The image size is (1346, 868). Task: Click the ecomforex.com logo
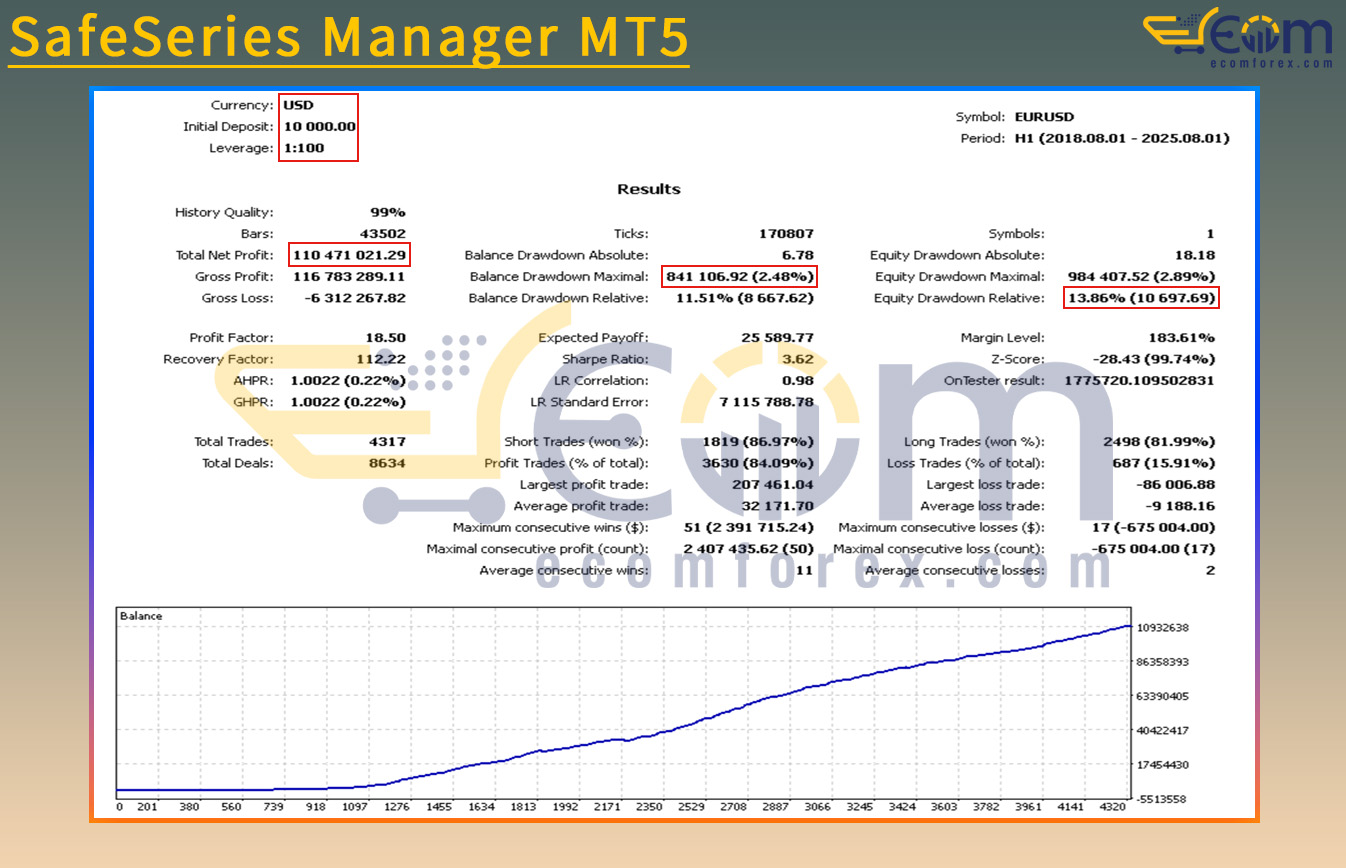(1239, 37)
